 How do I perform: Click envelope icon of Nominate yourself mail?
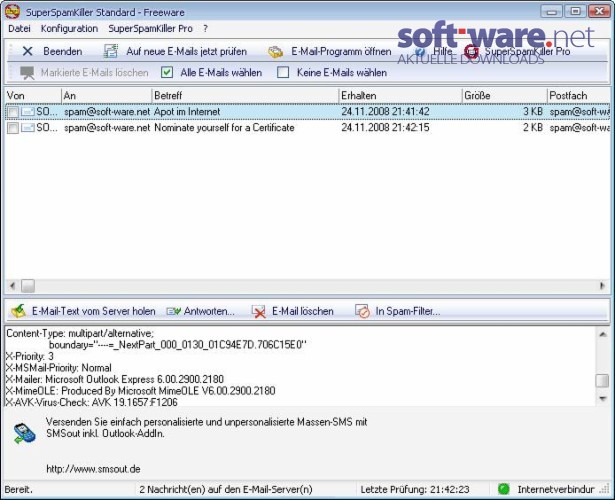coord(27,127)
